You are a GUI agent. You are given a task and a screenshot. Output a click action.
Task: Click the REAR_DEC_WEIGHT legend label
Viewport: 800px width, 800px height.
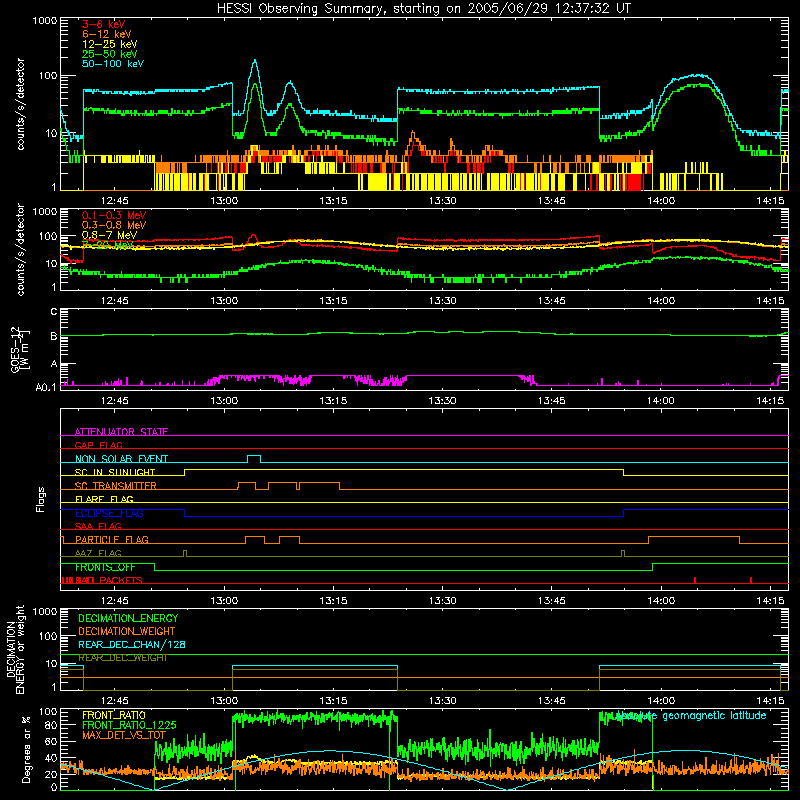point(123,658)
